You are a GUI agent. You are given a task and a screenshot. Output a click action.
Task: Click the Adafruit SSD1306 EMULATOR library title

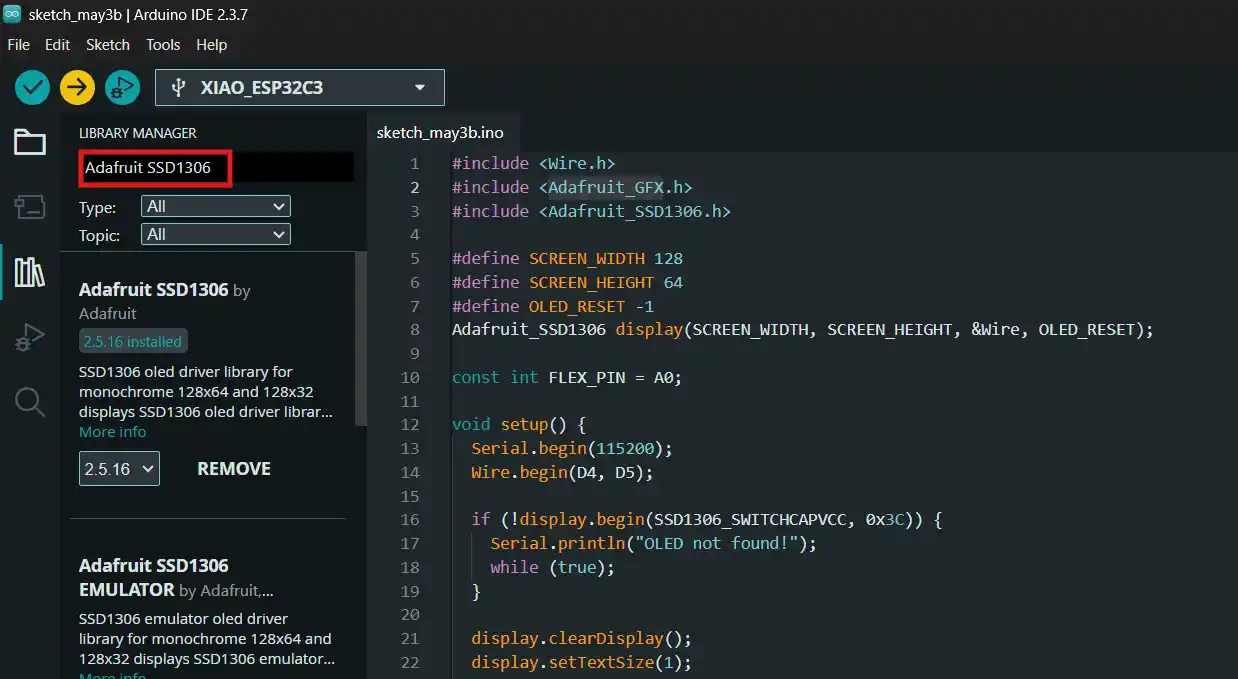(154, 577)
